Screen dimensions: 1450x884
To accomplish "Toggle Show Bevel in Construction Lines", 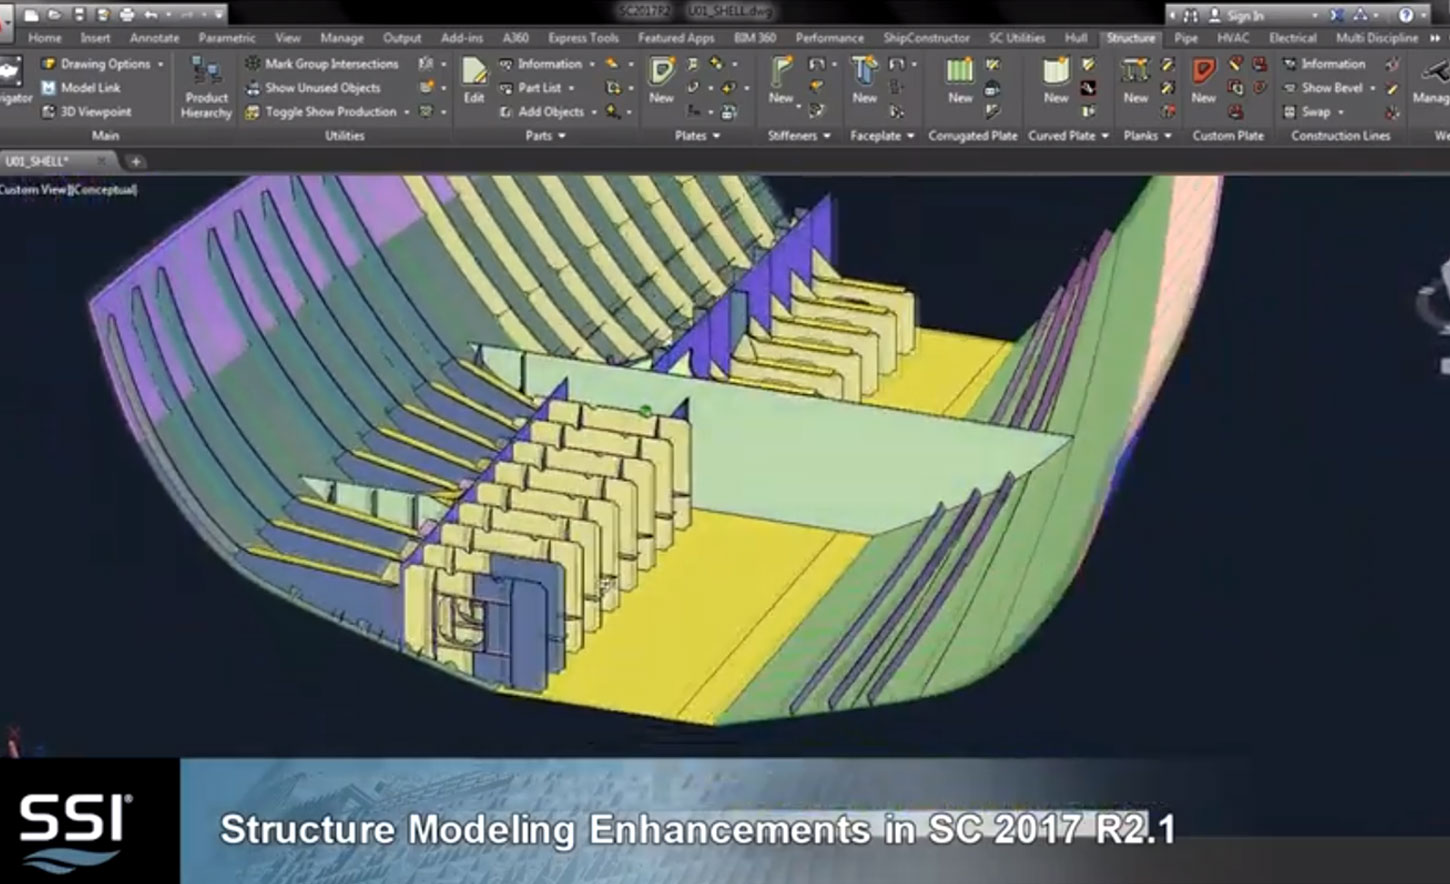I will [x=1333, y=87].
